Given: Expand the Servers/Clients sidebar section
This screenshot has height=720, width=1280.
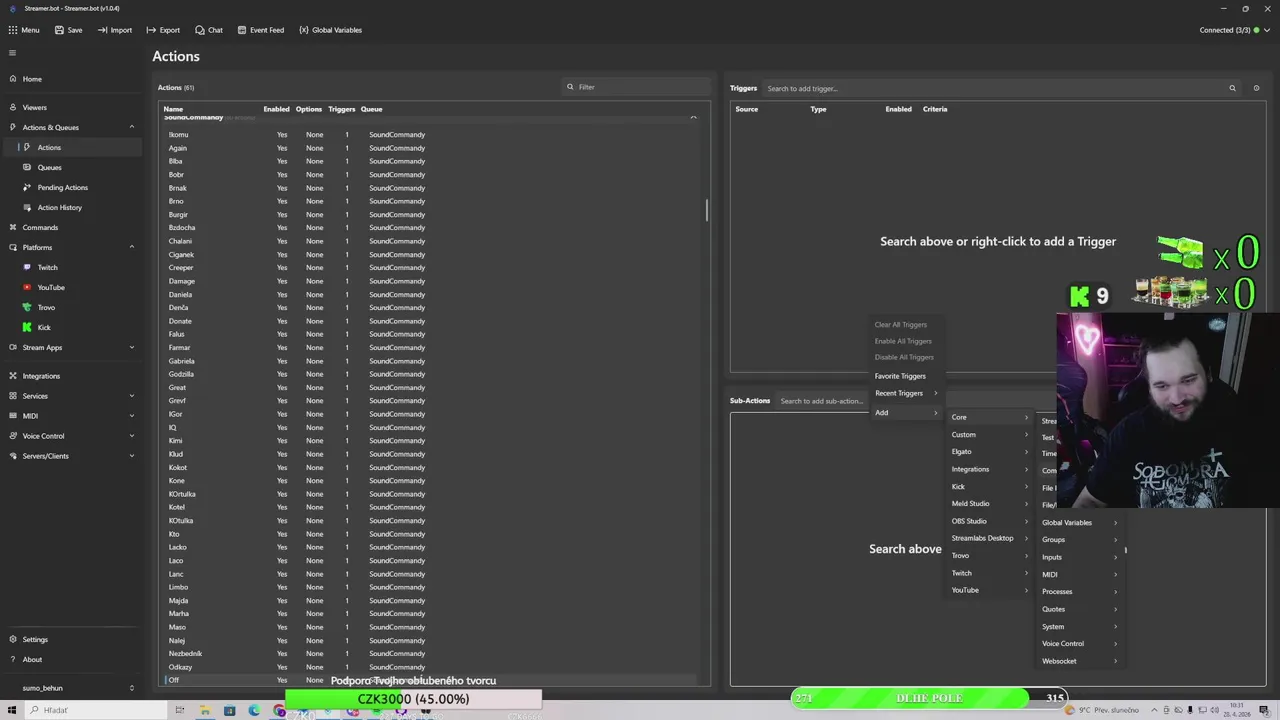Looking at the screenshot, I should click(131, 456).
